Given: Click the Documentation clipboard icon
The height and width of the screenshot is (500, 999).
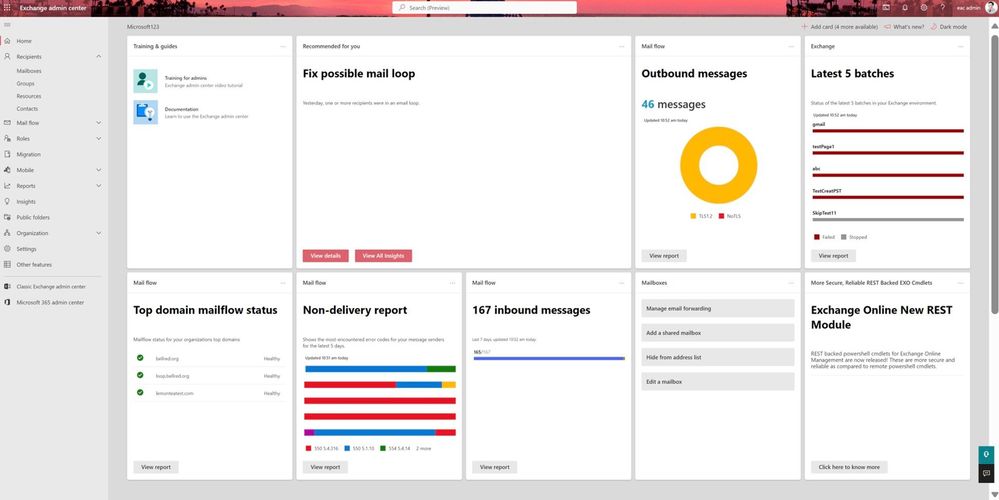Looking at the screenshot, I should [x=145, y=112].
